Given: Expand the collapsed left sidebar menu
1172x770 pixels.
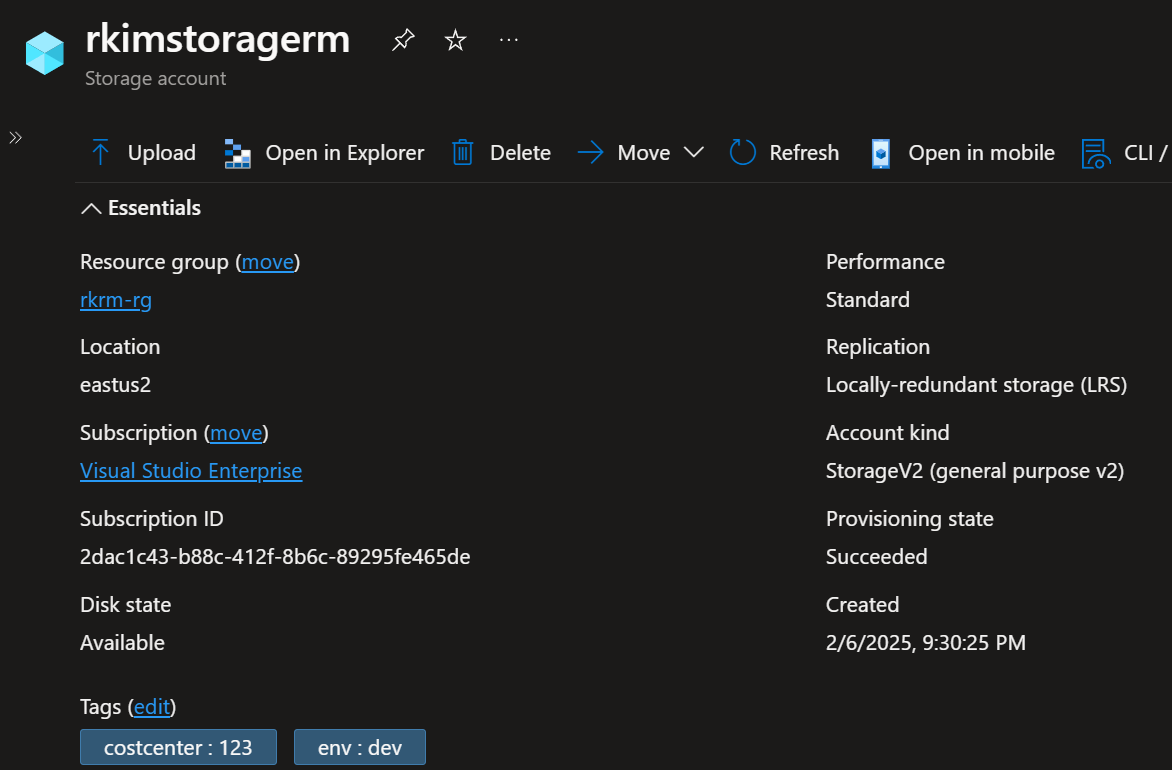Looking at the screenshot, I should pyautogui.click(x=16, y=138).
